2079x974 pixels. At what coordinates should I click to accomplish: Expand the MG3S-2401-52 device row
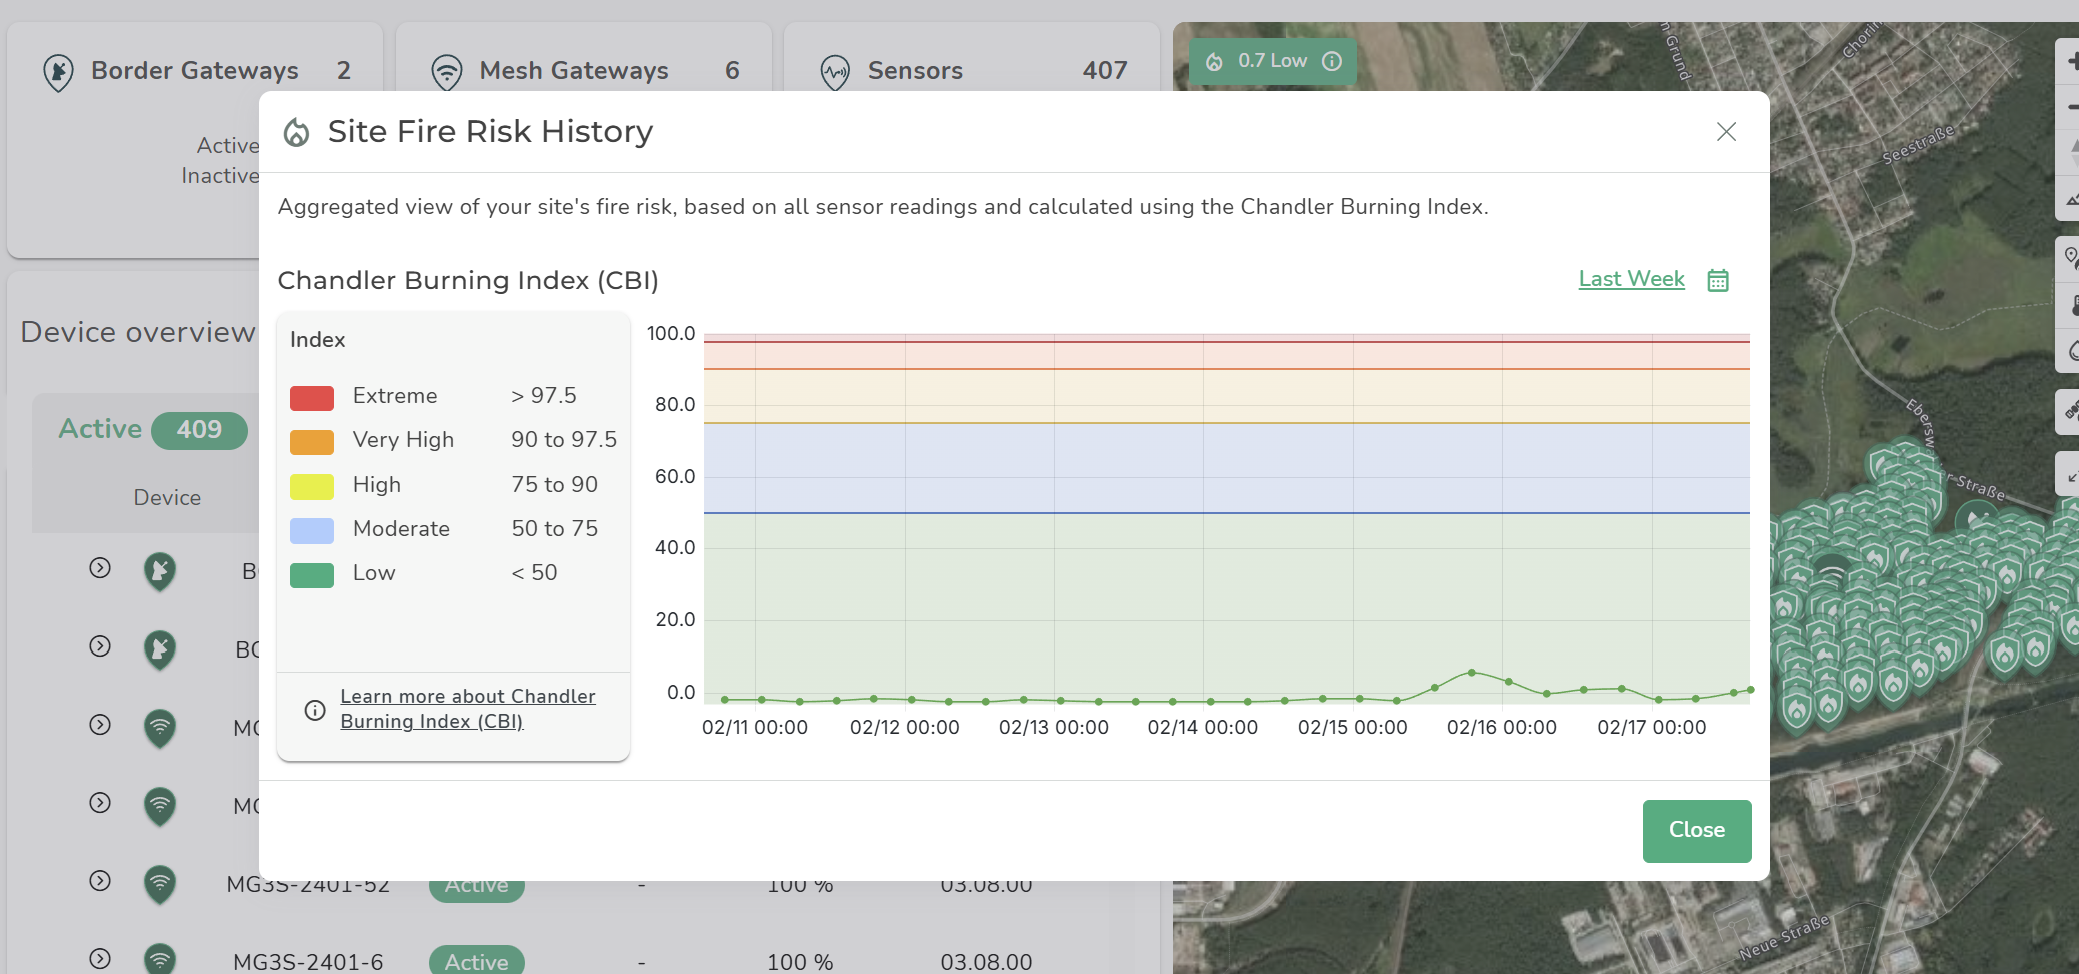(x=100, y=881)
